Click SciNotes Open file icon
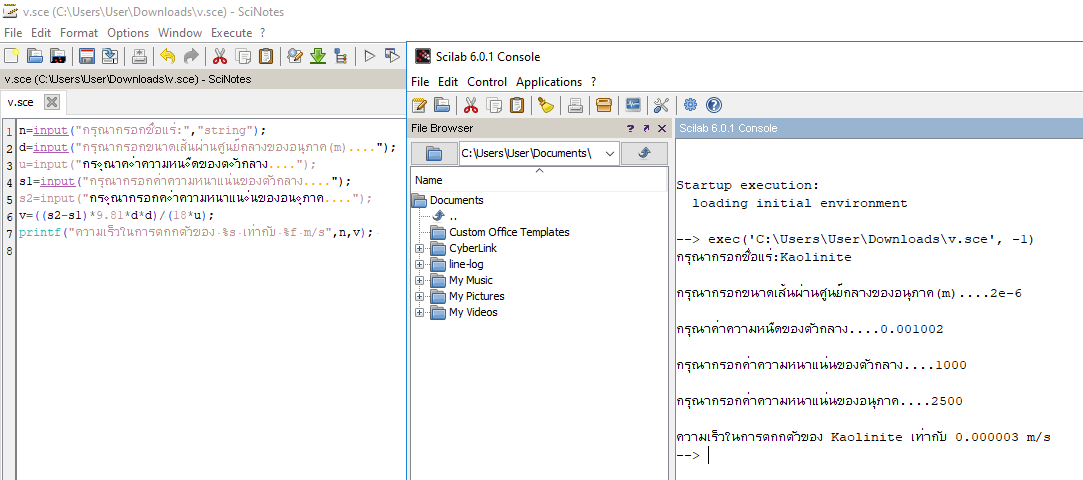 point(35,56)
